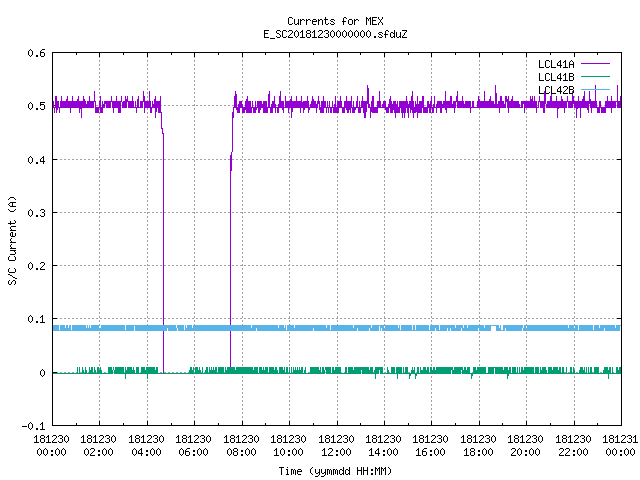Viewport: 640px width, 480px height.
Task: Click the y-axis tick label '0.4'
Action: pyautogui.click(x=36, y=160)
